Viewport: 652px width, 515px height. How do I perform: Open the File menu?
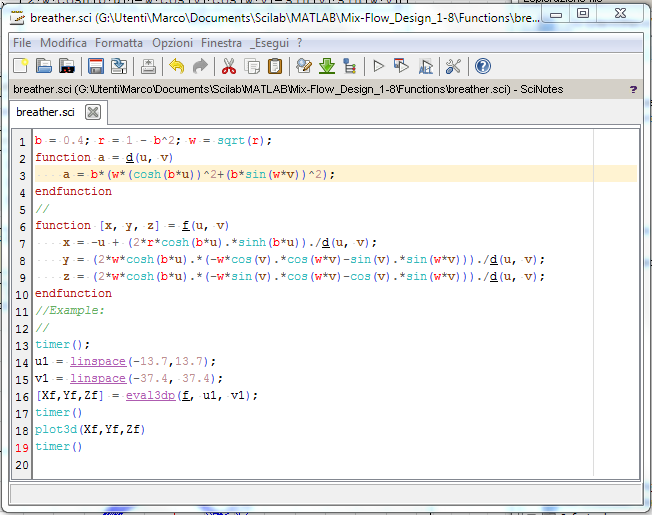22,43
